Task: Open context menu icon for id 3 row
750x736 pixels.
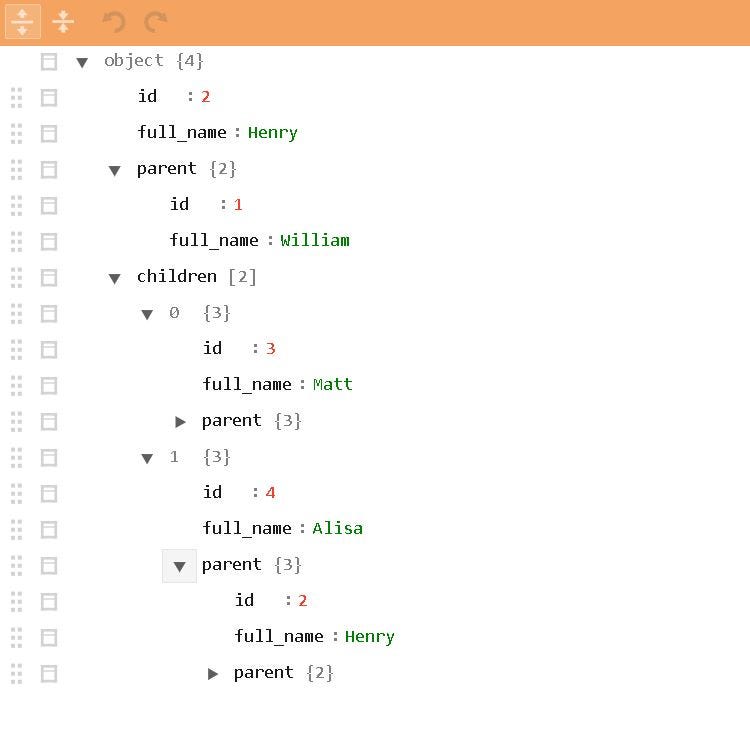Action: [x=49, y=350]
